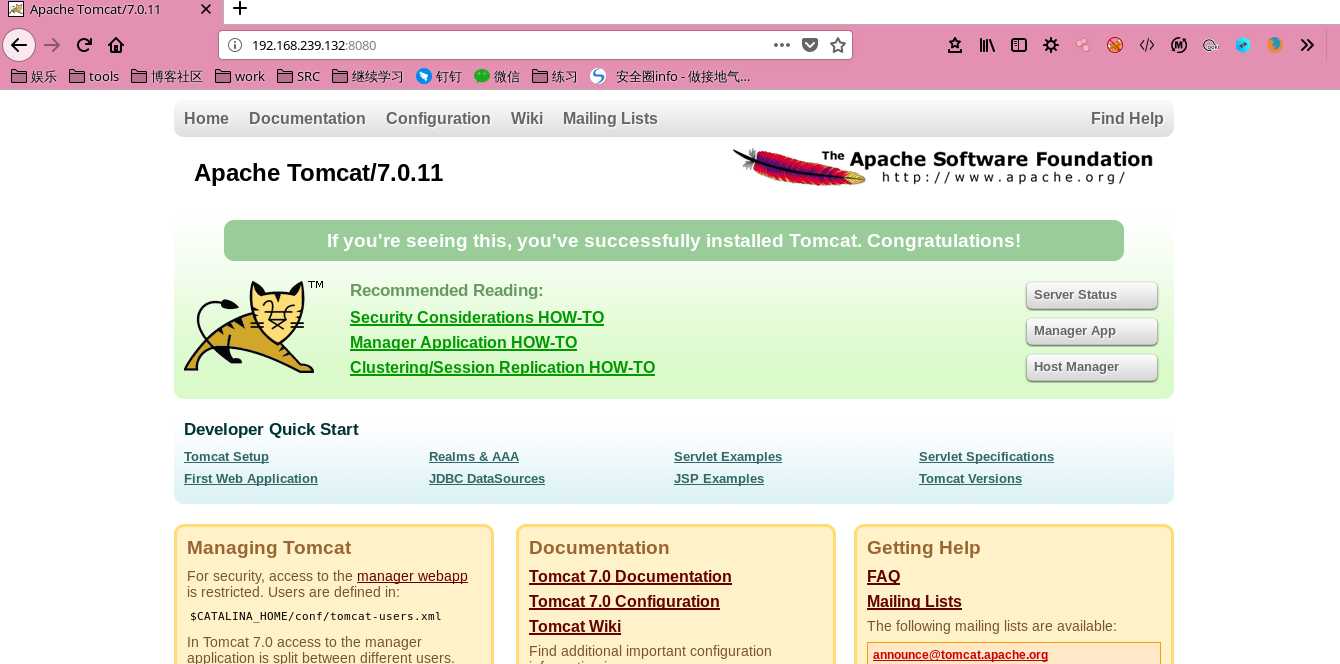Open announce@tomcat.apache.org mailing list
The width and height of the screenshot is (1340, 664).
[960, 655]
